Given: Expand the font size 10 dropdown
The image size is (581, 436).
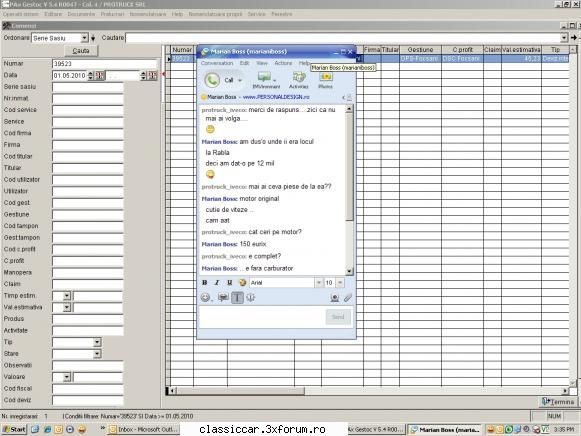Looking at the screenshot, I should click(340, 283).
